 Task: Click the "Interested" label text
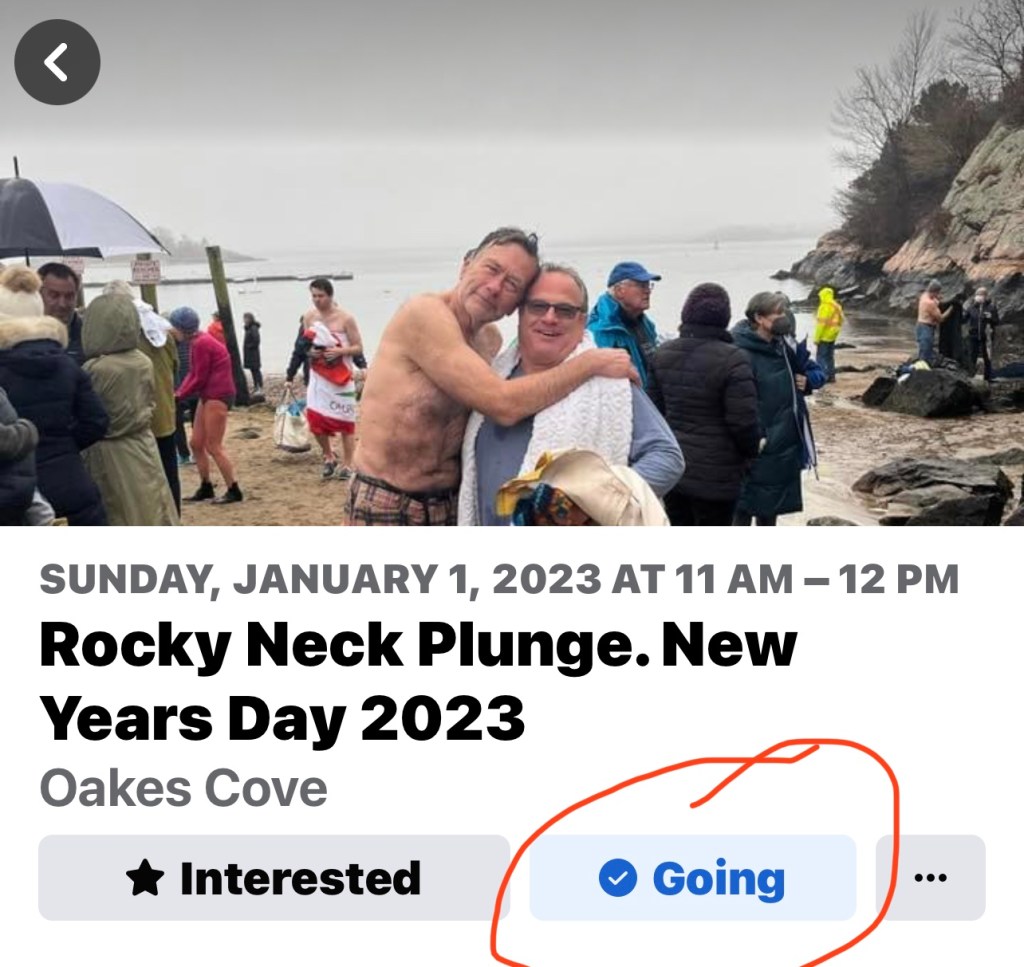[x=300, y=879]
